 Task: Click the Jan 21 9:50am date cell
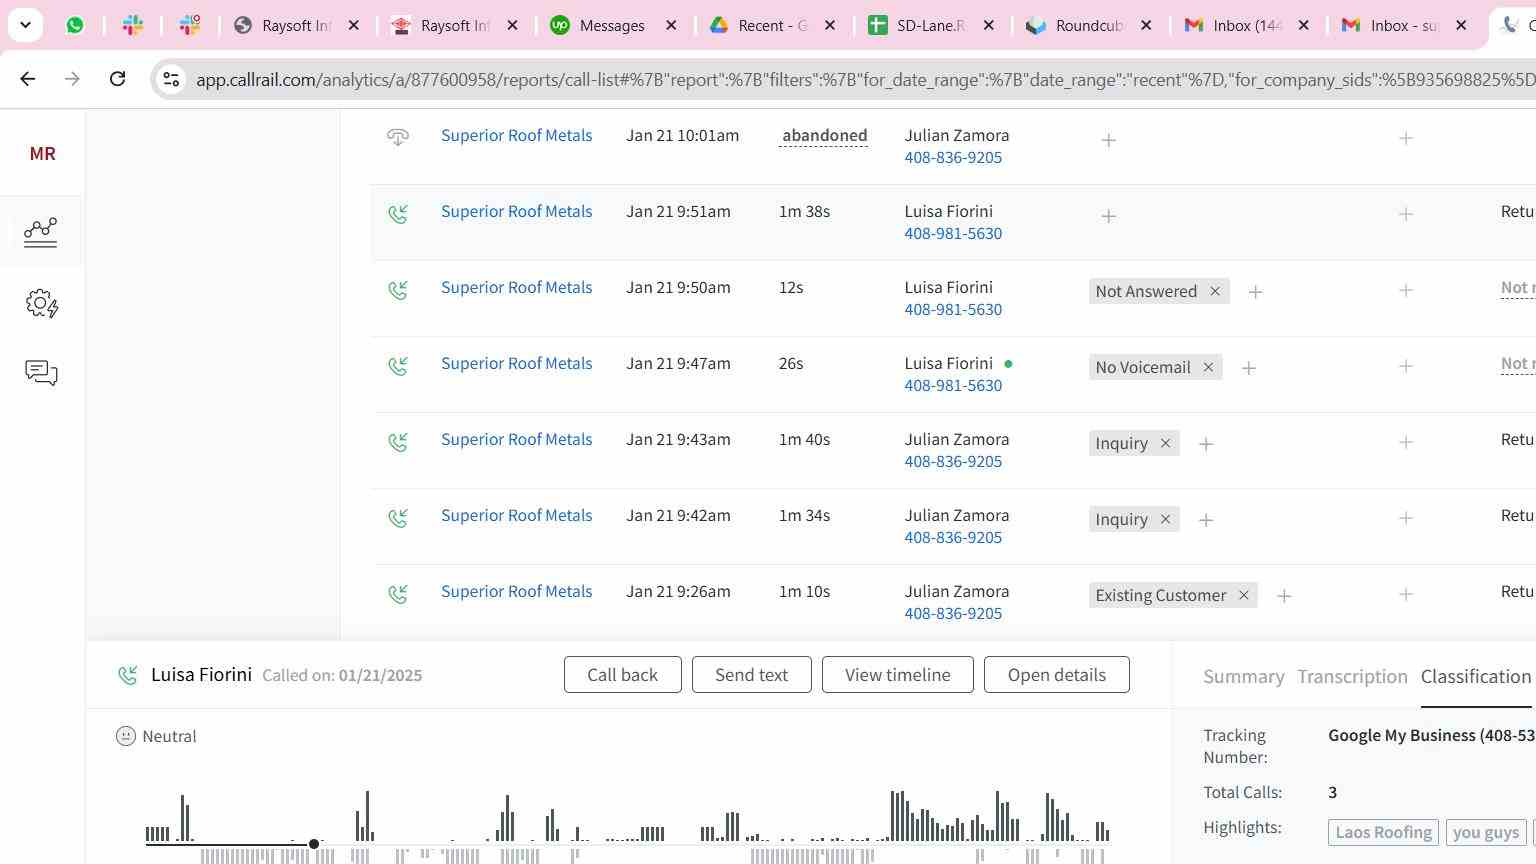click(x=678, y=288)
